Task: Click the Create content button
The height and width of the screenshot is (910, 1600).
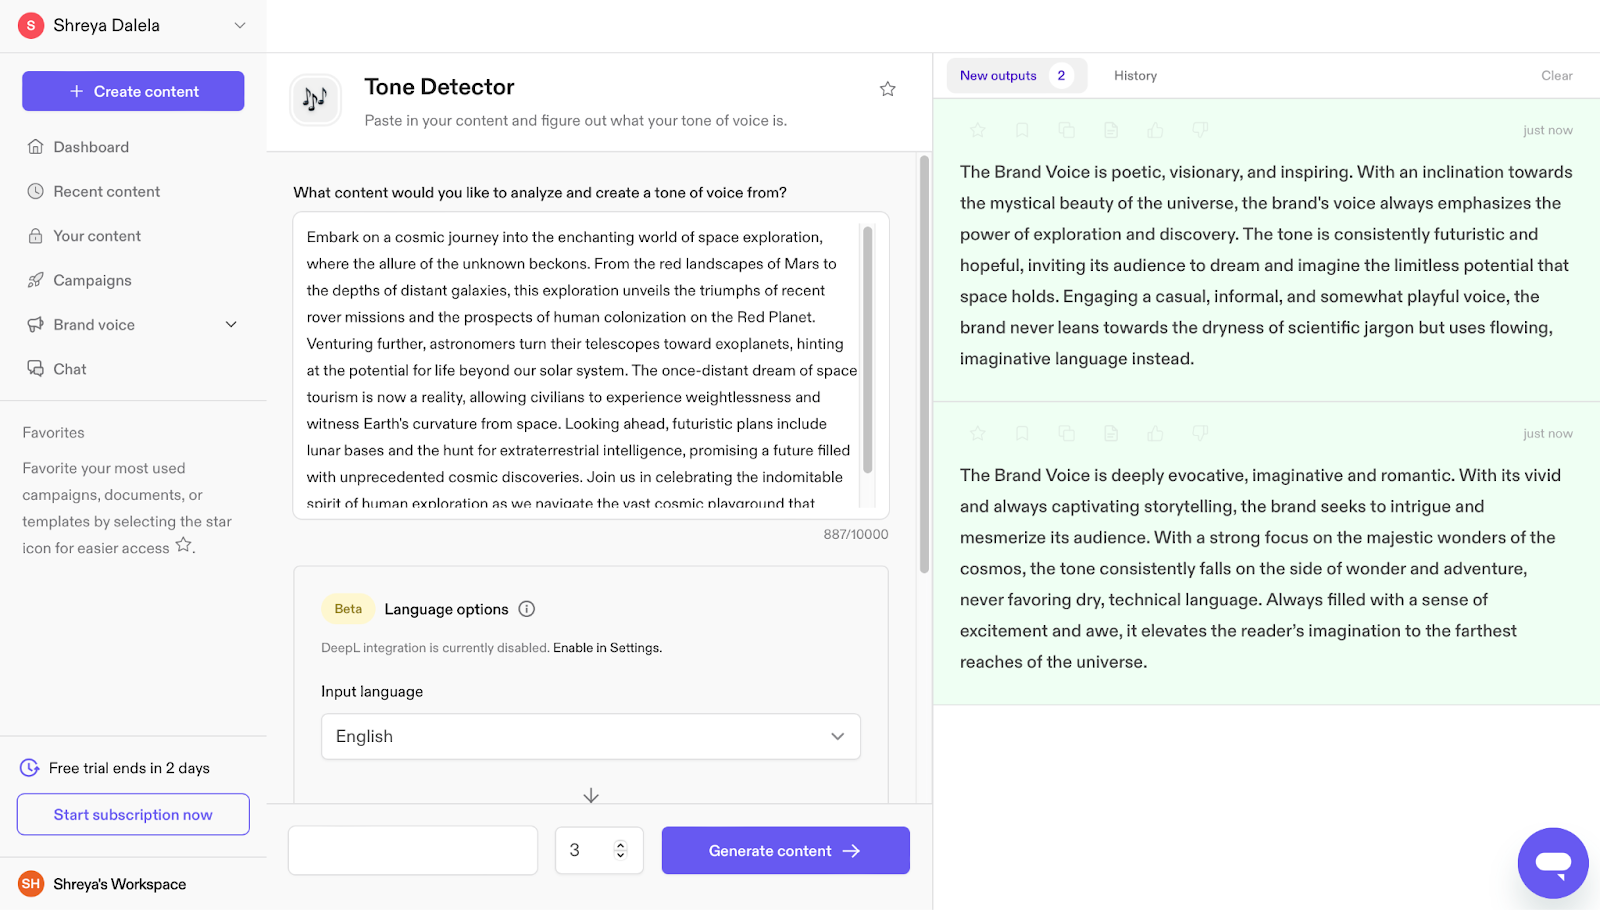Action: click(x=133, y=91)
